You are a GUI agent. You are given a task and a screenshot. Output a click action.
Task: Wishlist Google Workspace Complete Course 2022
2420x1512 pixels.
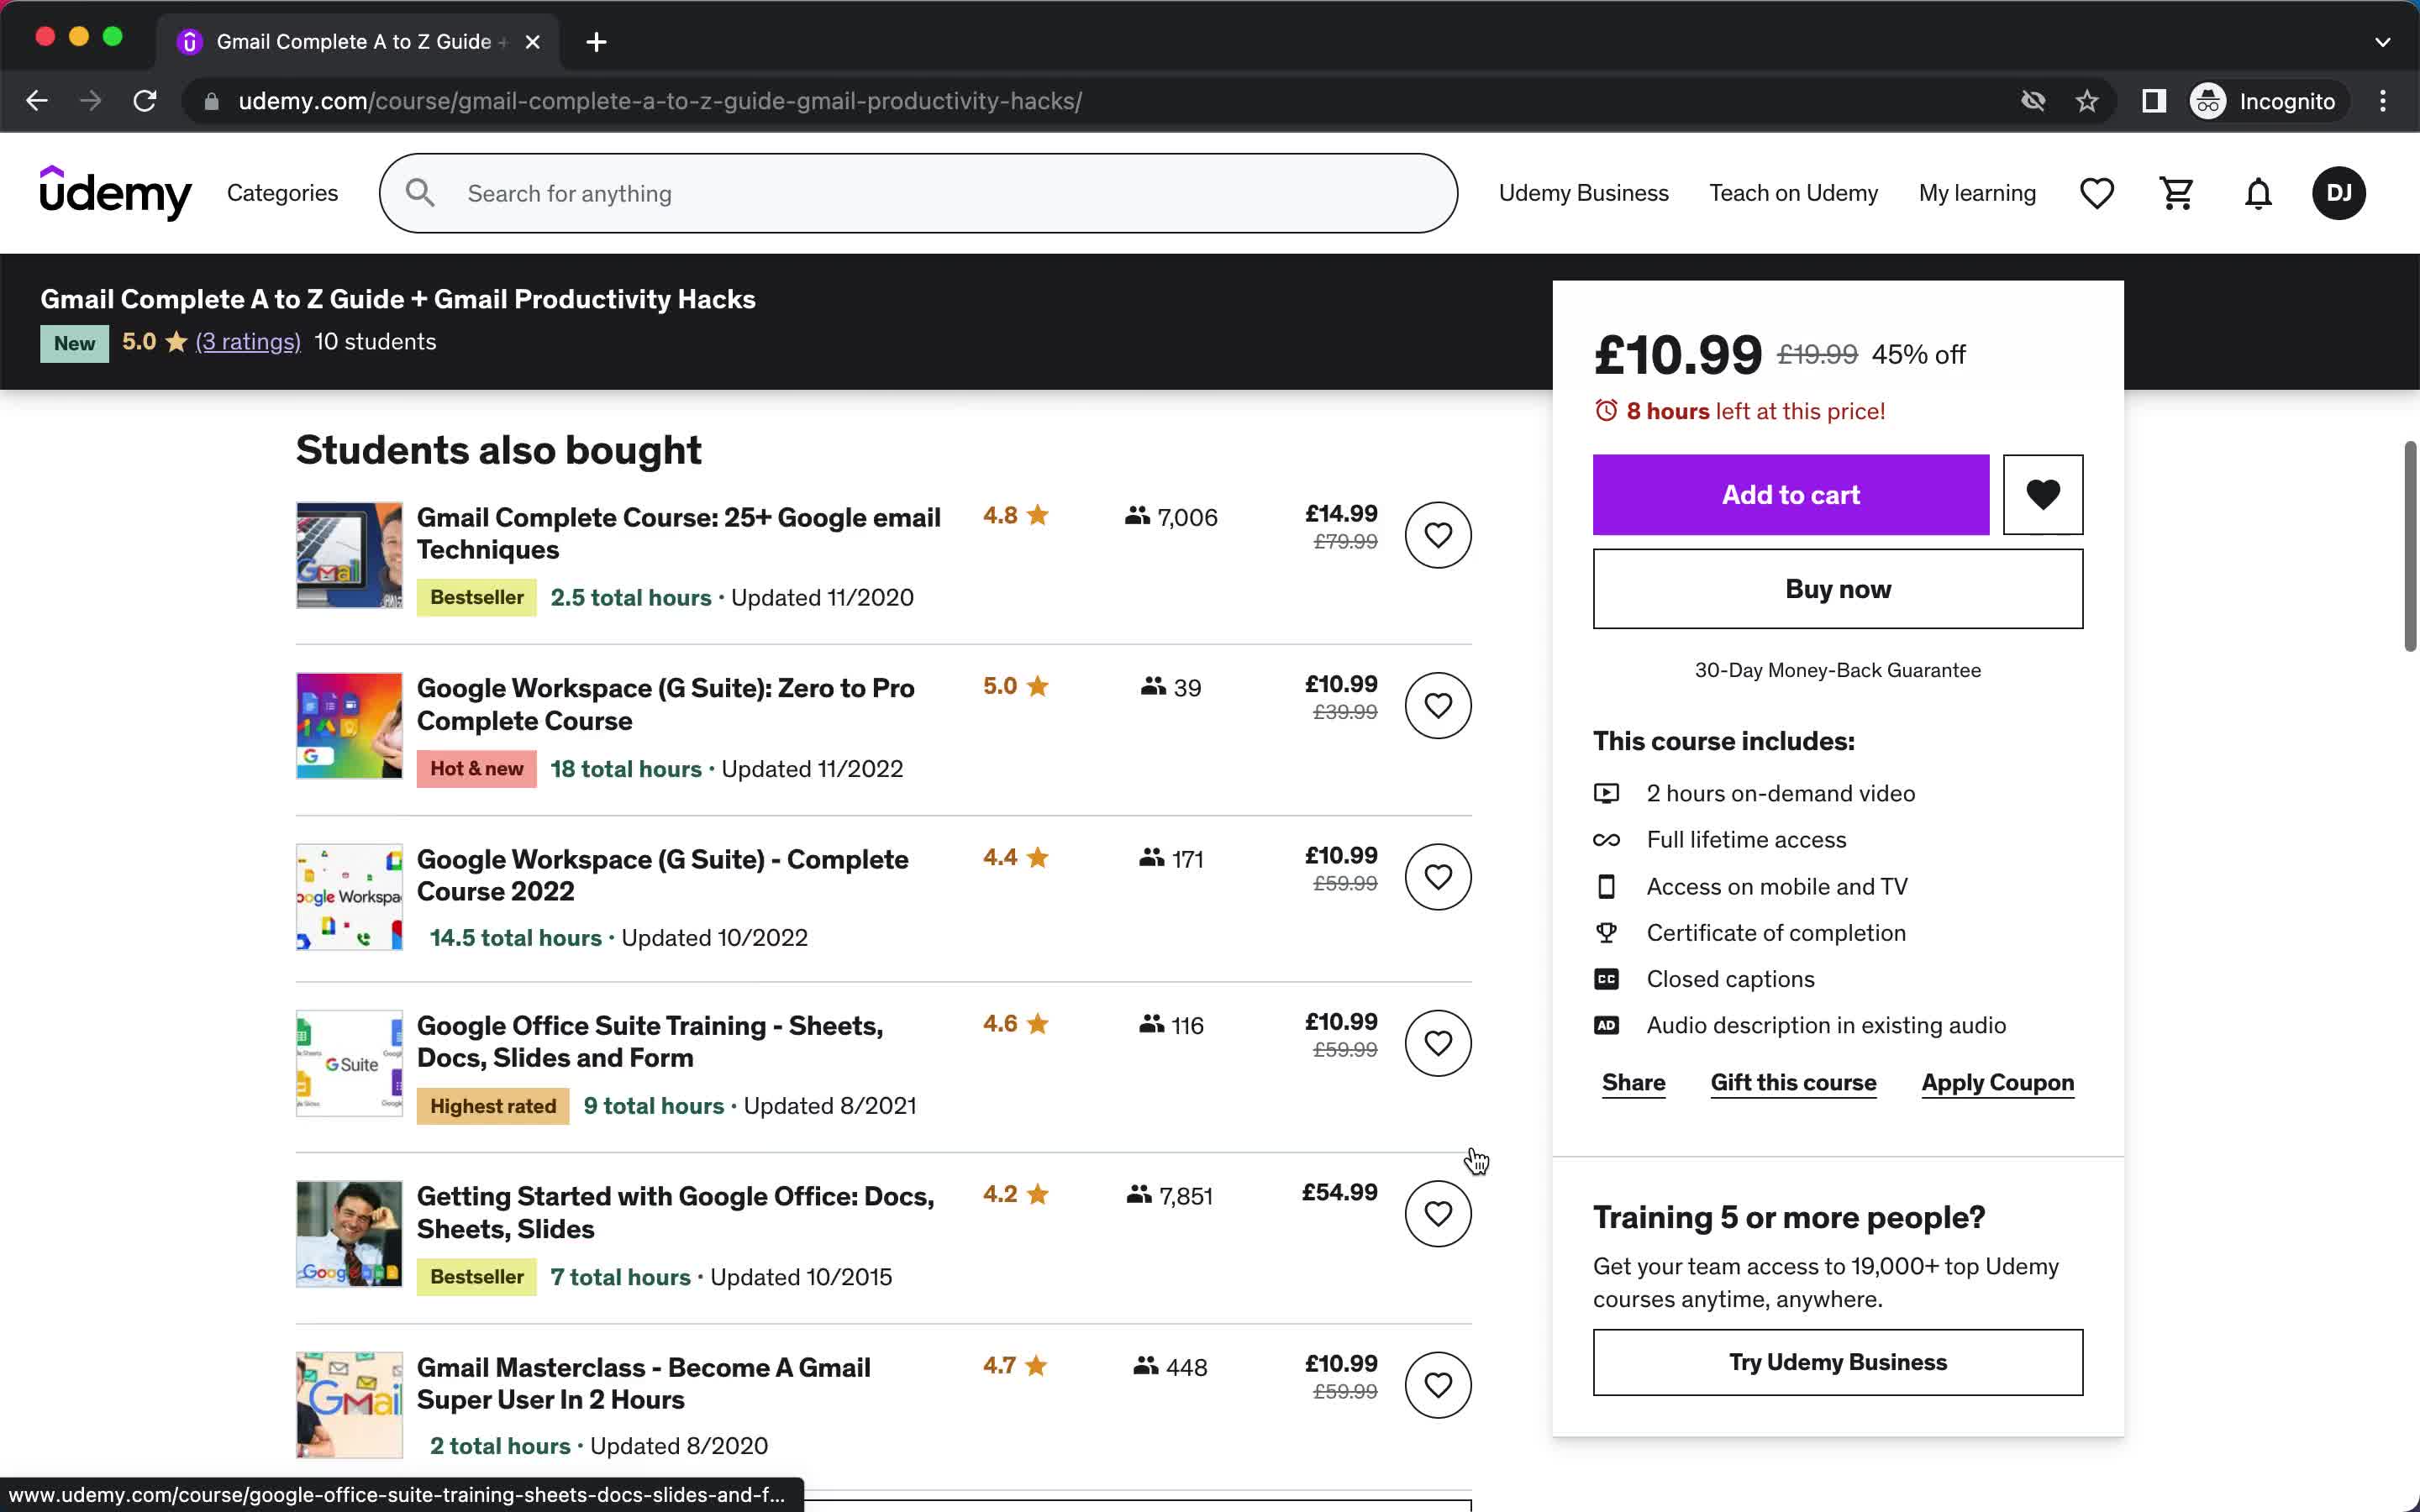[1437, 877]
